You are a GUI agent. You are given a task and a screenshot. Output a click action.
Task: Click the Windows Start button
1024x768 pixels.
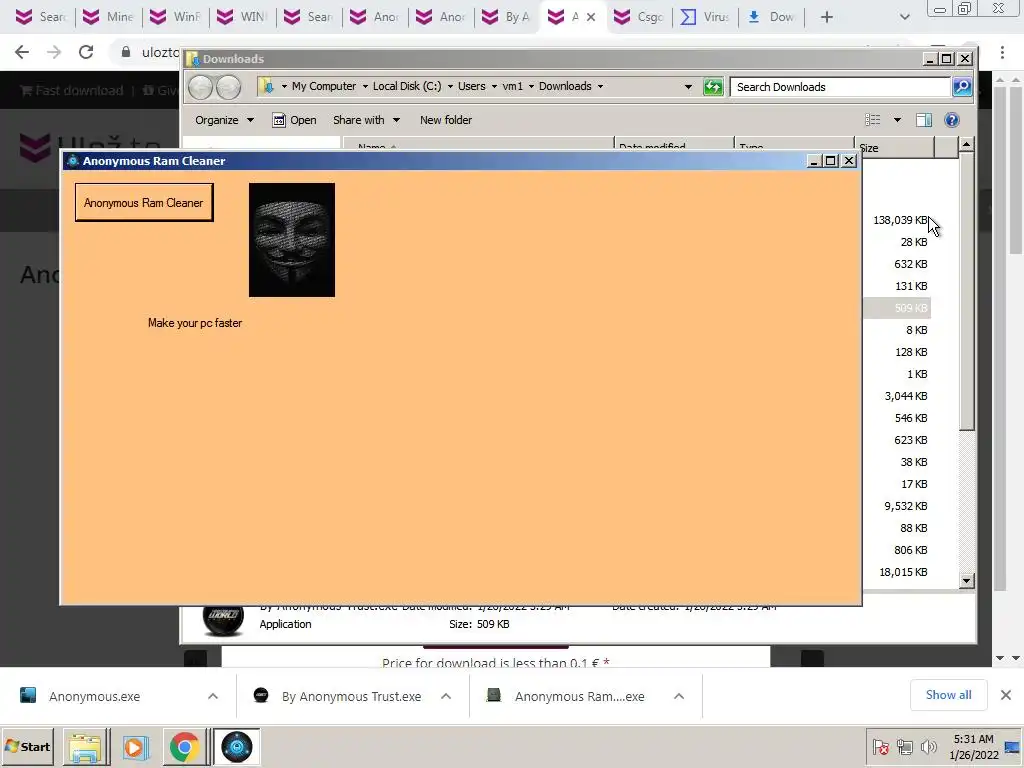click(x=28, y=746)
